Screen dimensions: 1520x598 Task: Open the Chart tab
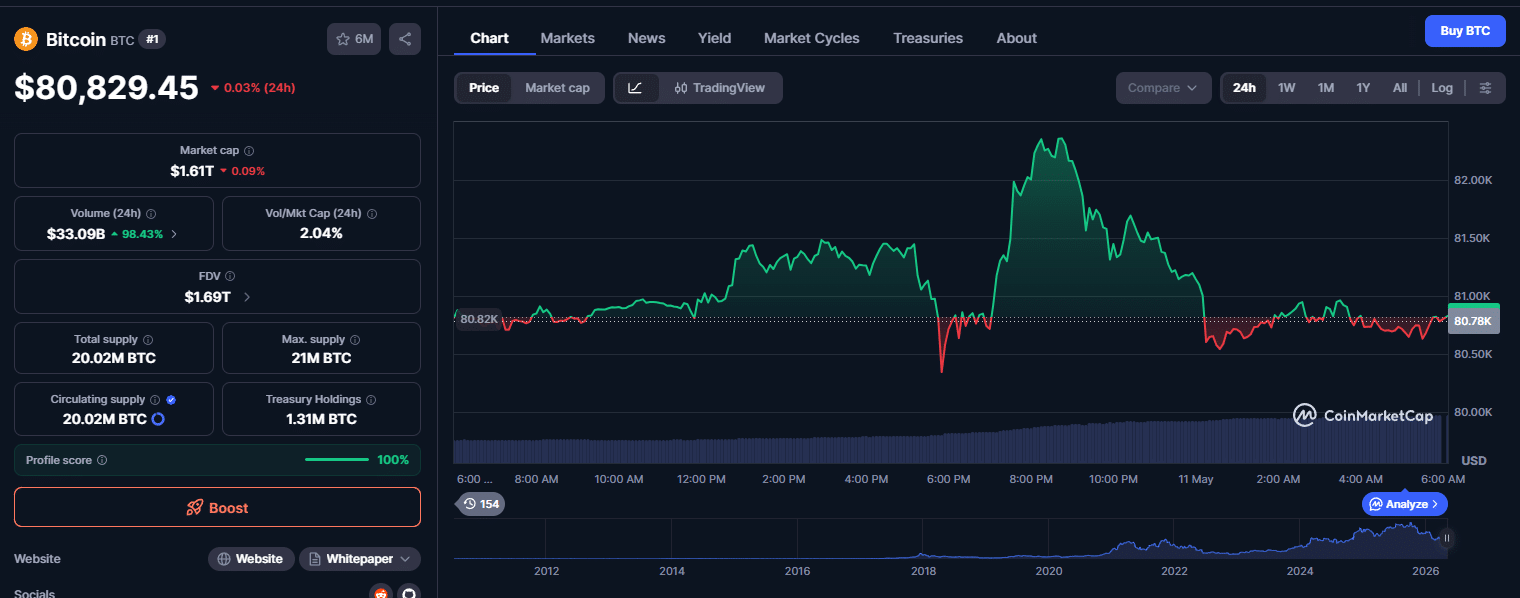click(489, 38)
